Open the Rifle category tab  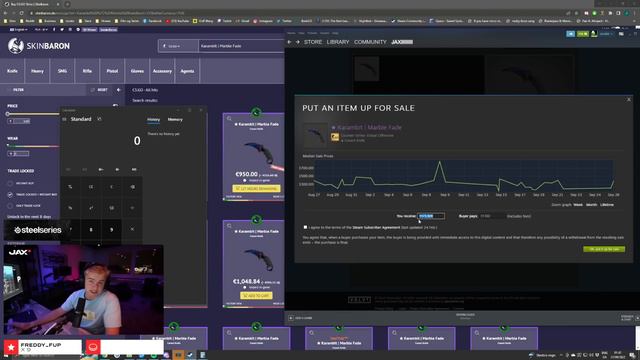(87, 71)
